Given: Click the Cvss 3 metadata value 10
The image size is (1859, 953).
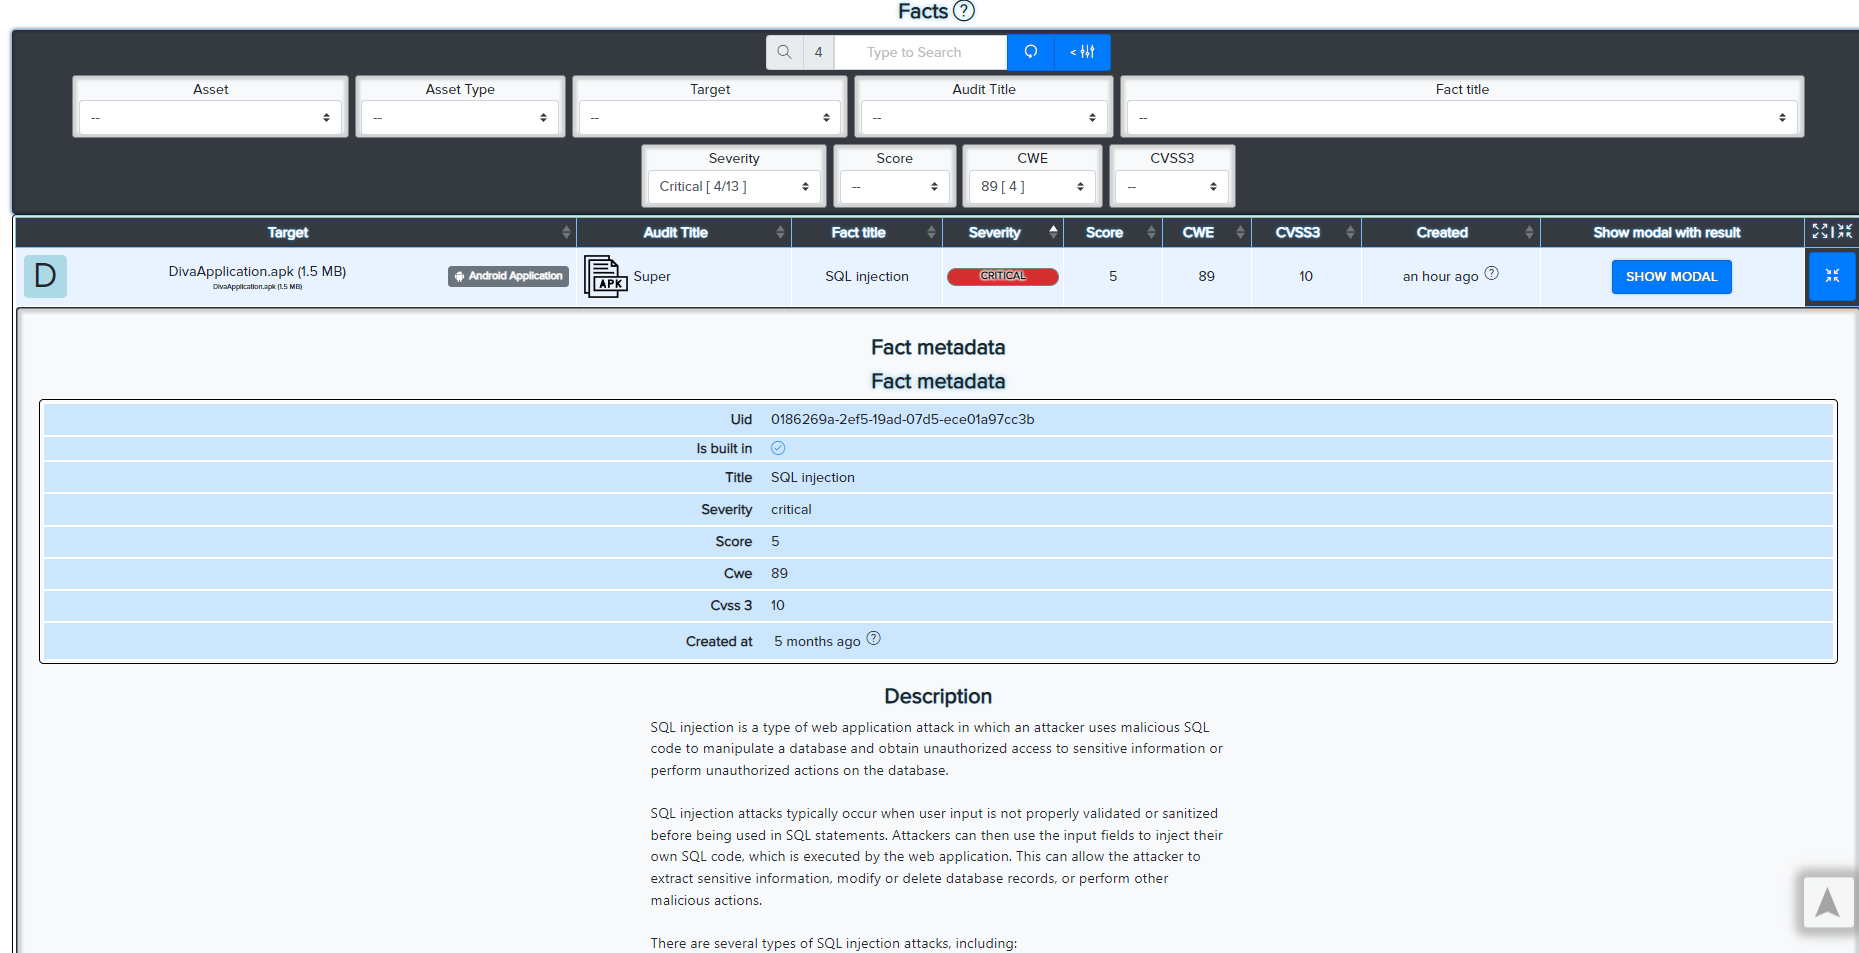Looking at the screenshot, I should (x=777, y=605).
